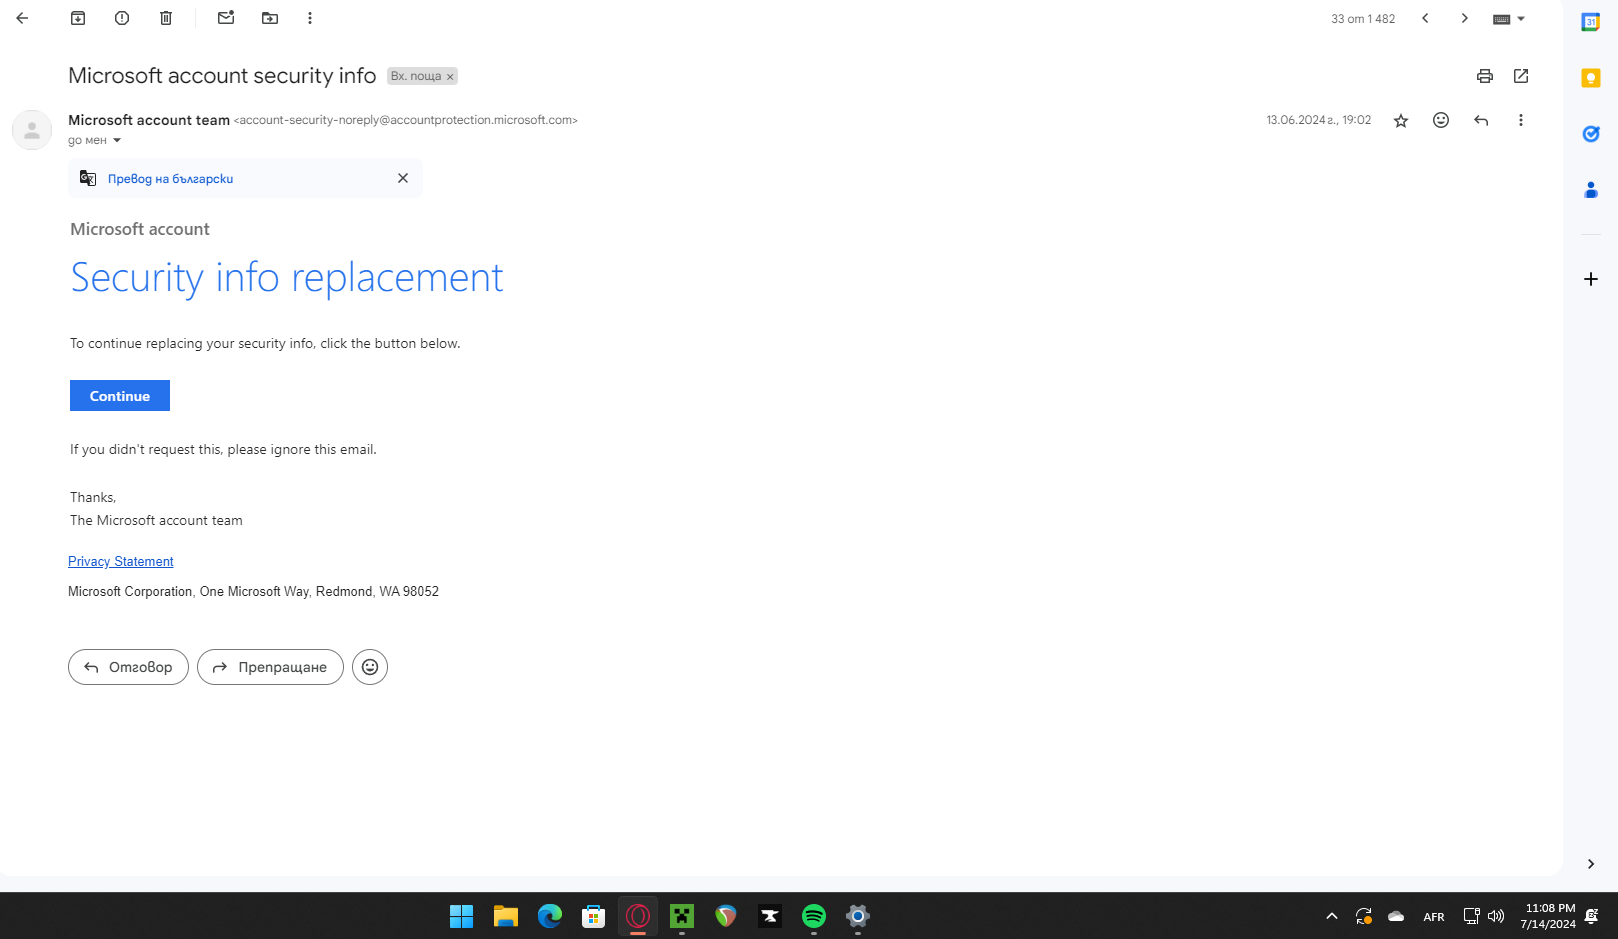Open Settings gear in taskbar
This screenshot has height=939, width=1618.
[858, 916]
